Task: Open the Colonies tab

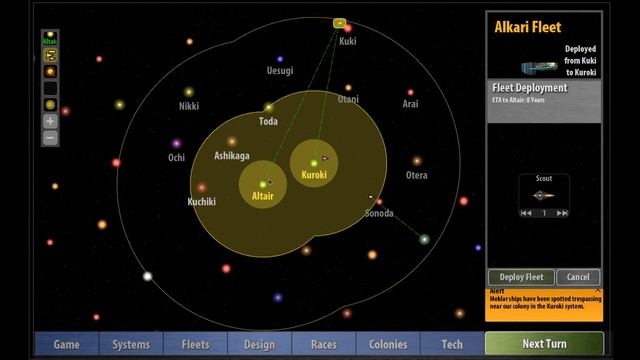Action: pyautogui.click(x=388, y=344)
